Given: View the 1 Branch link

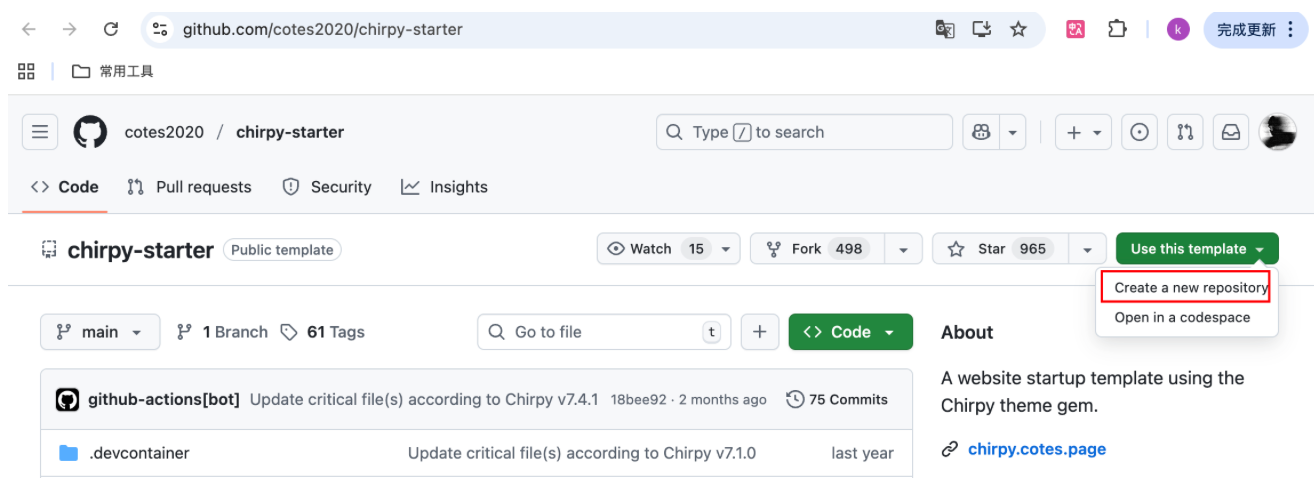Looking at the screenshot, I should coord(222,332).
